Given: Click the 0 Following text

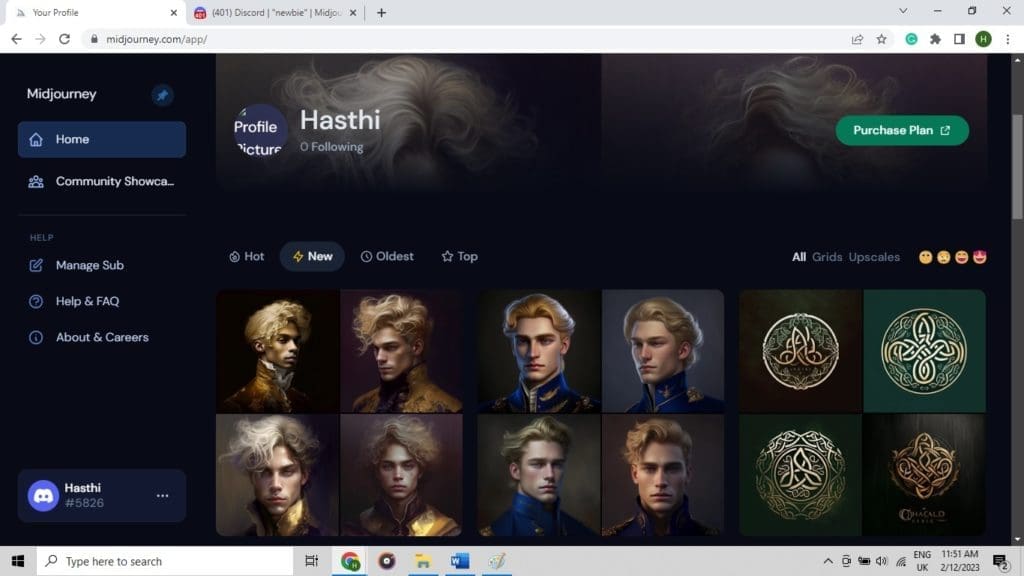Looking at the screenshot, I should [332, 147].
